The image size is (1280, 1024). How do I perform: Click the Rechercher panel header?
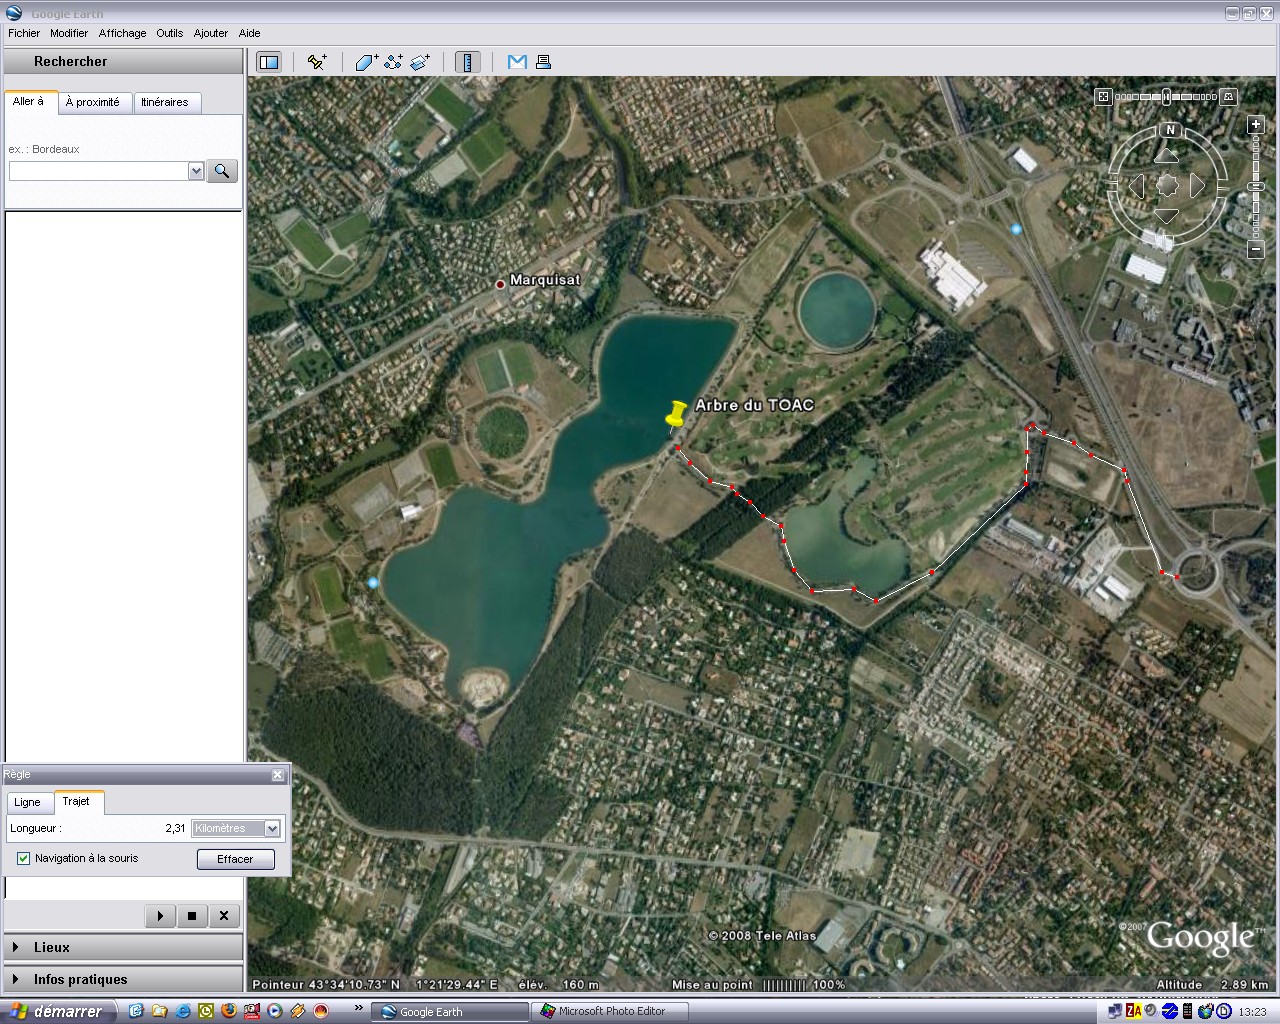pyautogui.click(x=124, y=61)
